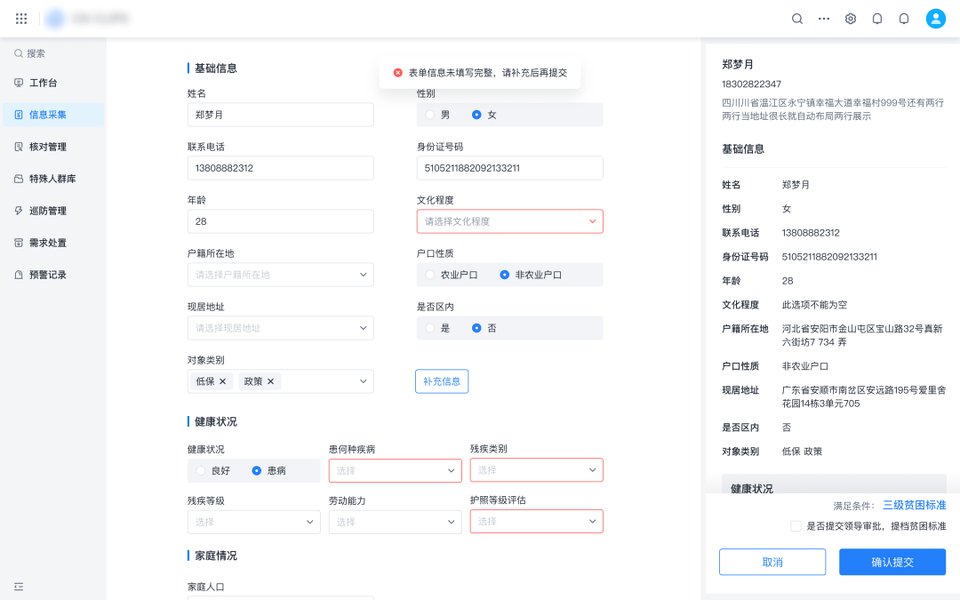Open the 现居地址 dropdown

(280, 328)
